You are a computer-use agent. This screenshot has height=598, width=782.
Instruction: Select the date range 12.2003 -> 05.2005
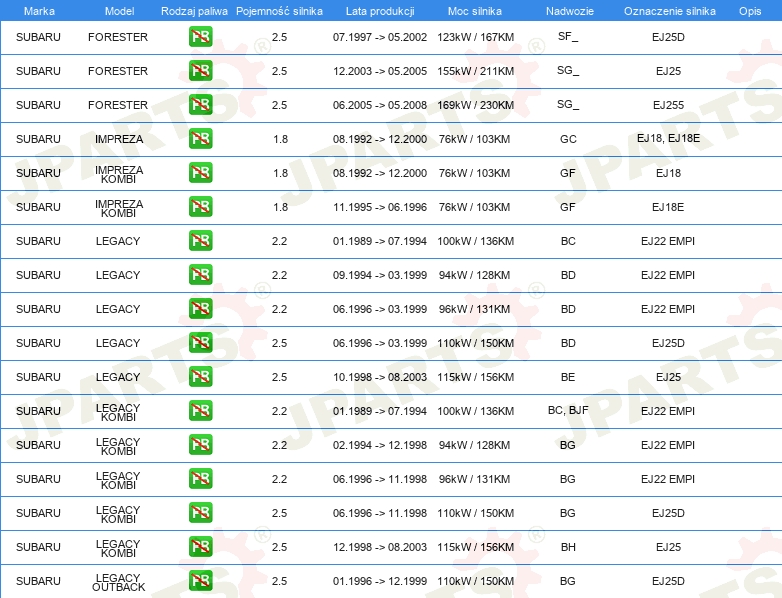click(380, 71)
